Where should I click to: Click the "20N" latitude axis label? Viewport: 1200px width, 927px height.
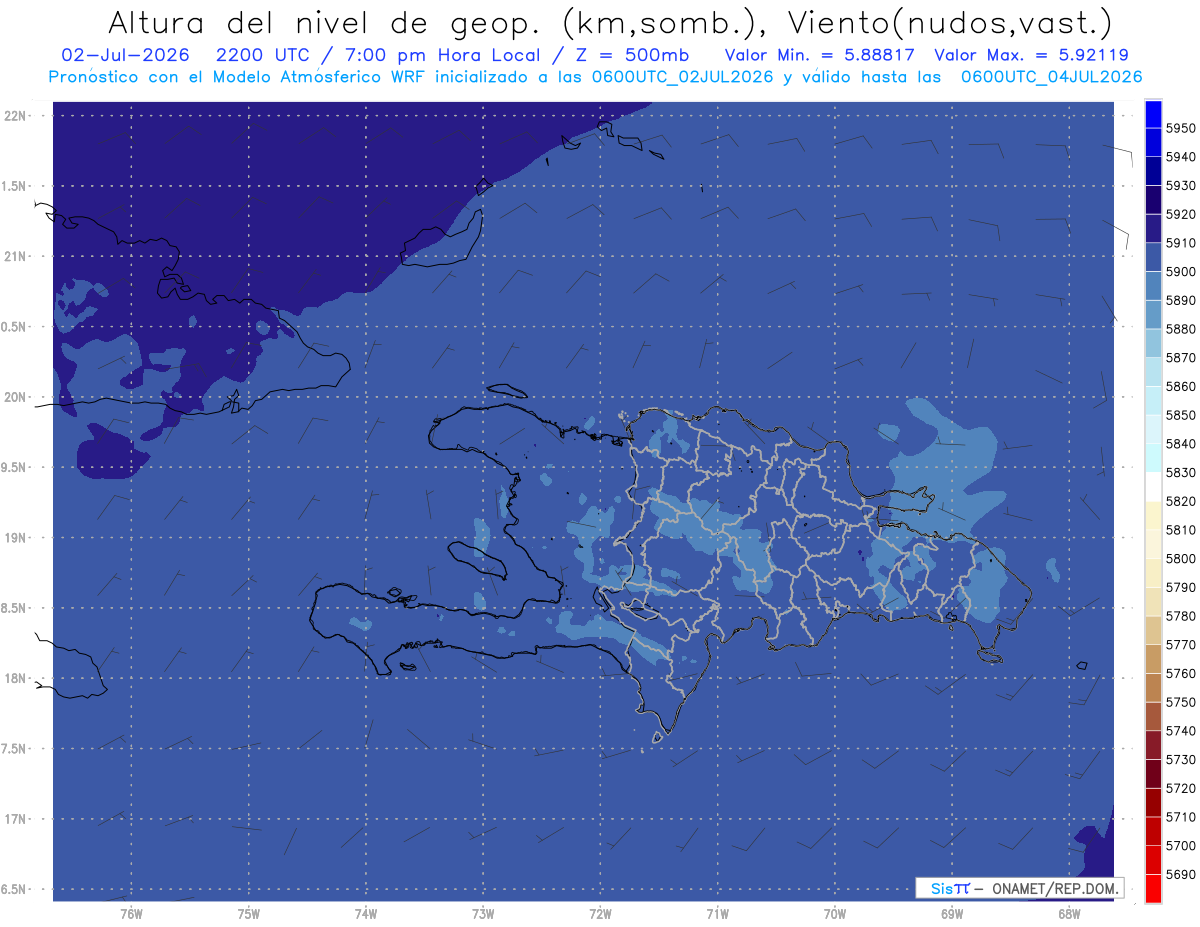[x=14, y=397]
